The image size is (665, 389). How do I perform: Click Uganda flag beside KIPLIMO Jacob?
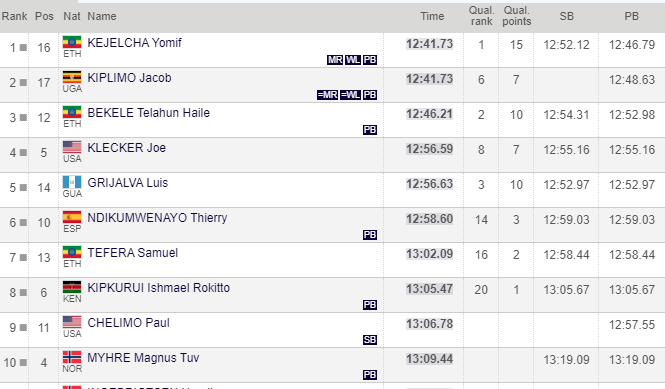(72, 77)
